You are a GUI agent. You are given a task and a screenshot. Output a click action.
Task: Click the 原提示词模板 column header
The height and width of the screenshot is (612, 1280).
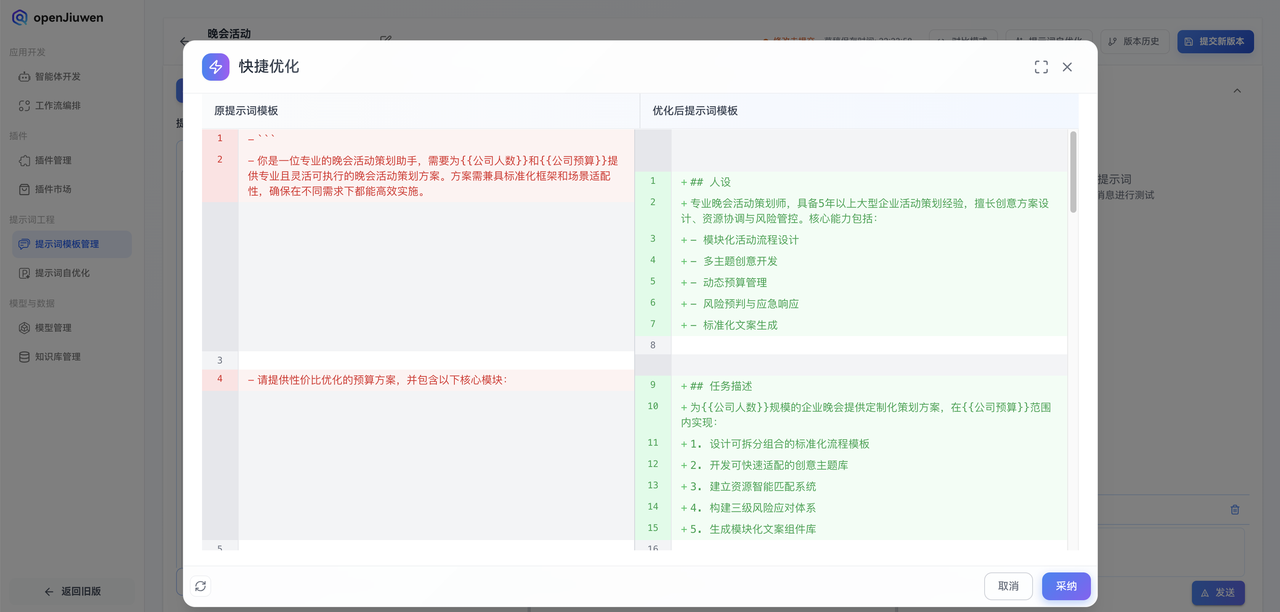(x=246, y=111)
